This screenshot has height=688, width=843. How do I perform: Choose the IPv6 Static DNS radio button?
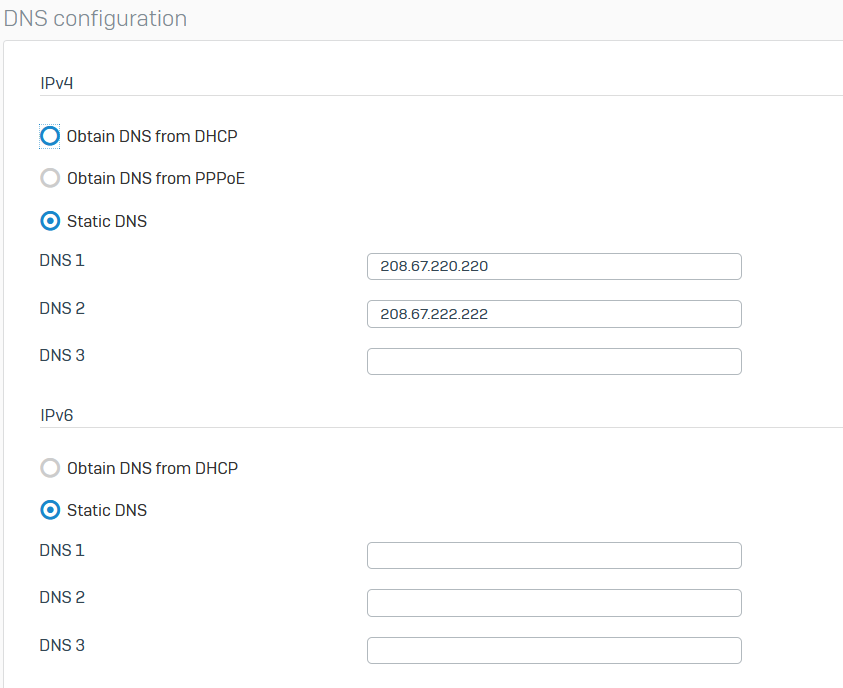(50, 510)
